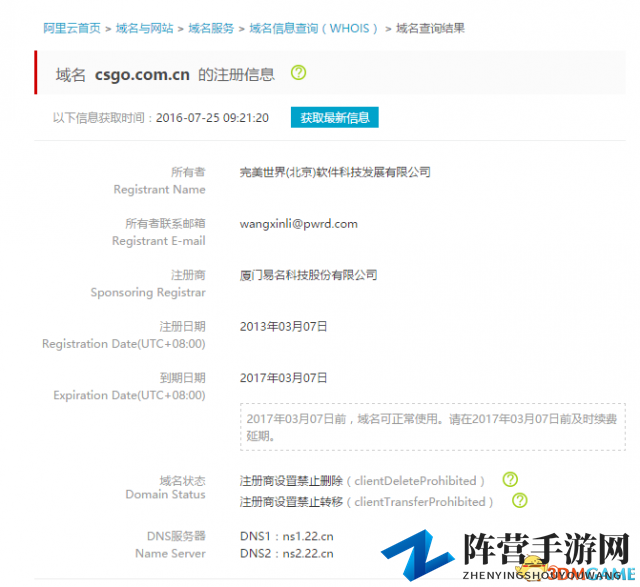Open help icon beside 的注册信息 heading
The width and height of the screenshot is (640, 587).
298,73
